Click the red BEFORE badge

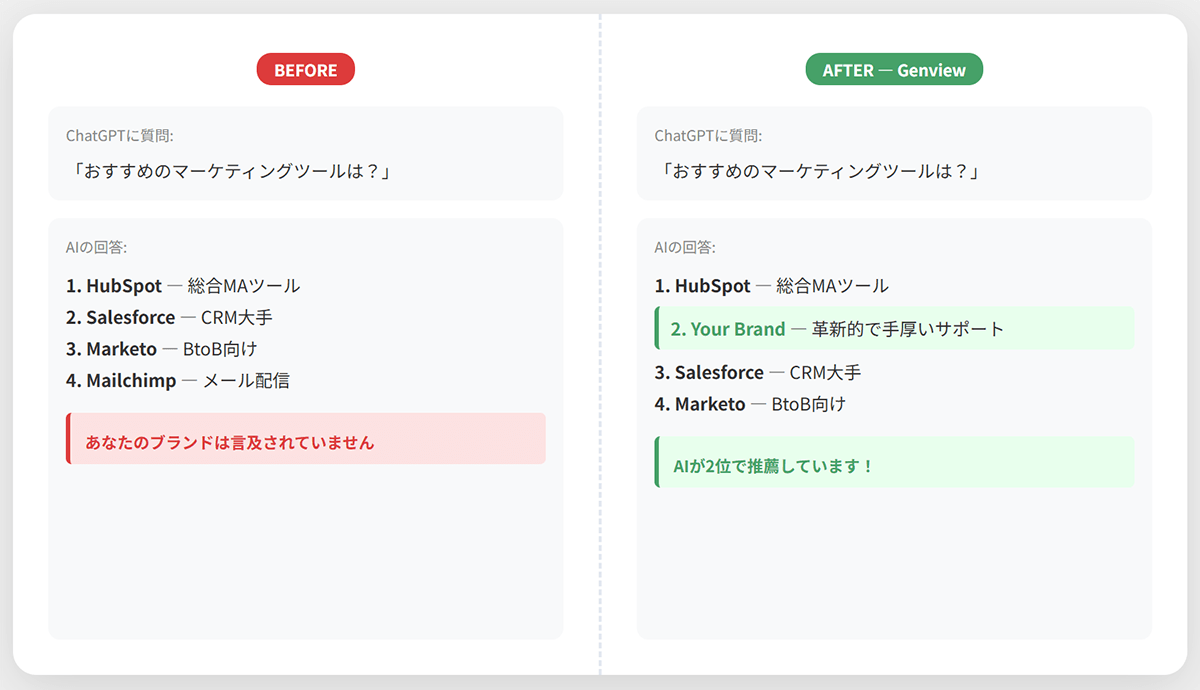[305, 70]
